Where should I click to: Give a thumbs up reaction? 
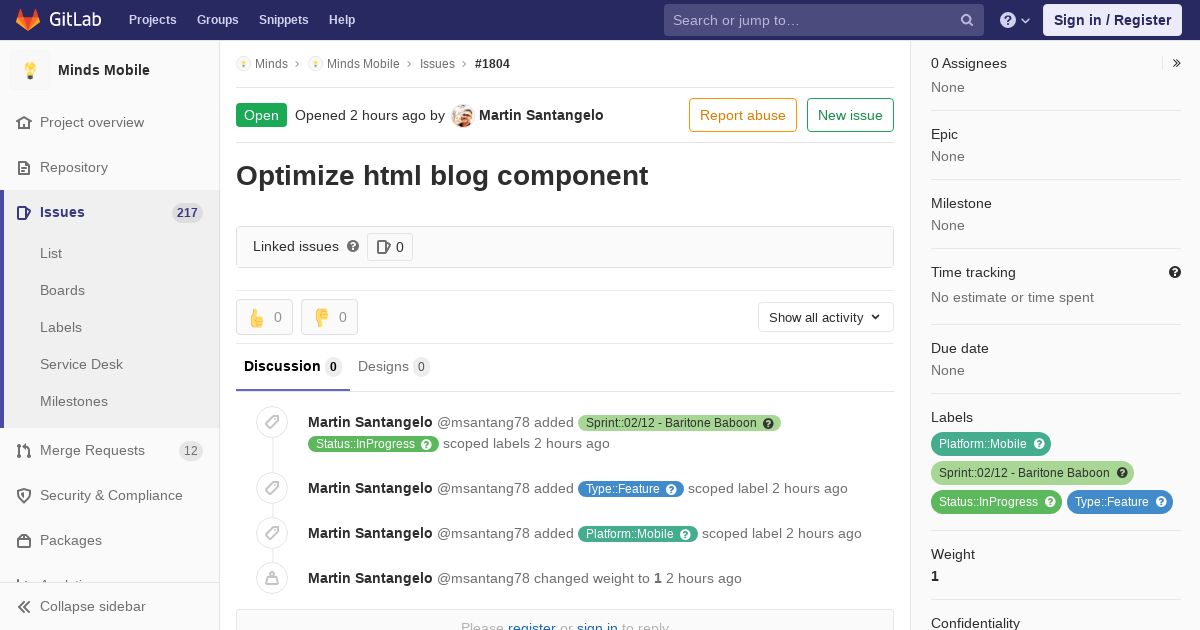tap(264, 317)
